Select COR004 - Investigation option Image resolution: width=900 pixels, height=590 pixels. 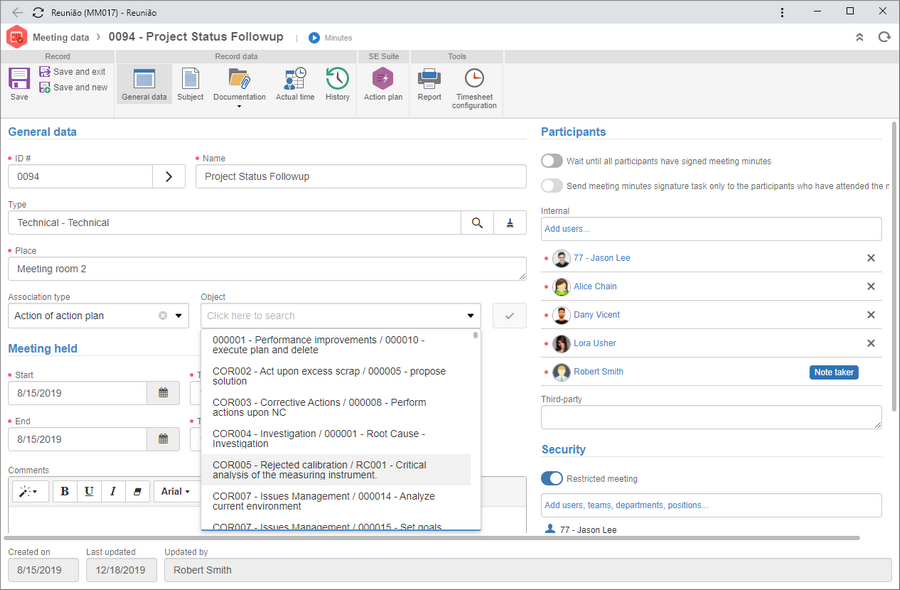pyautogui.click(x=336, y=438)
